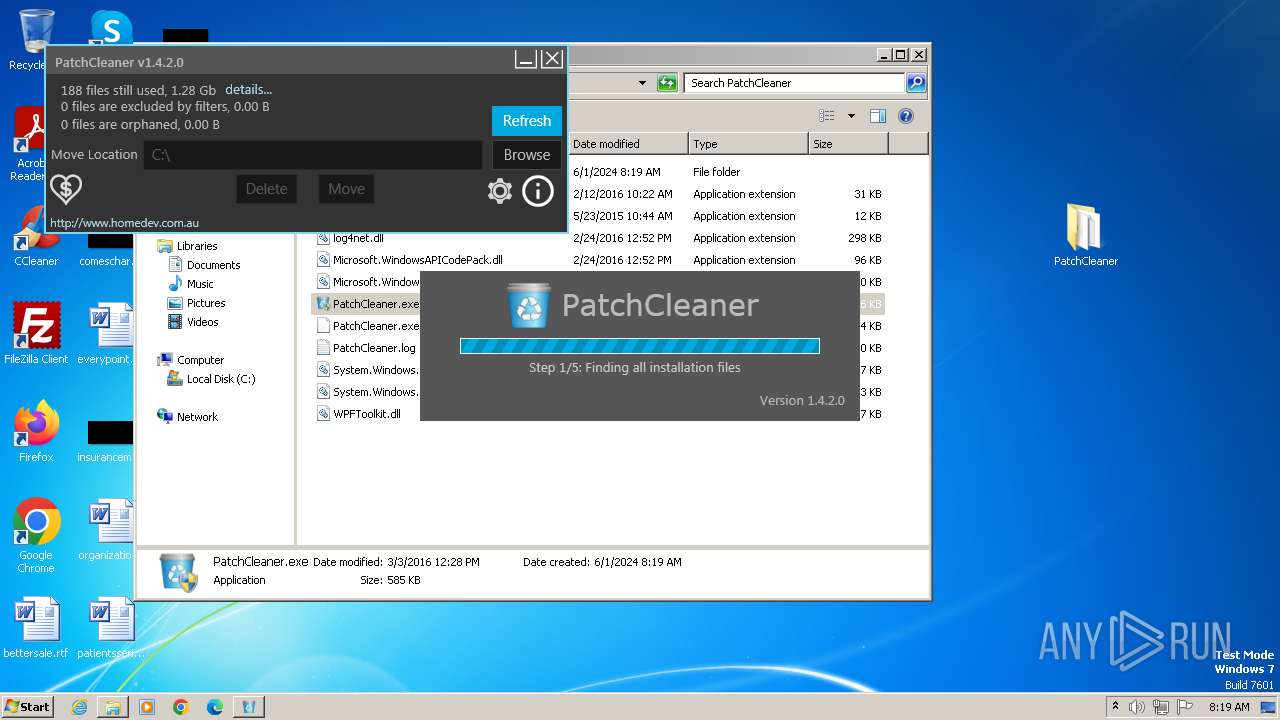
Task: Click the Explorer help question mark icon
Action: [906, 116]
